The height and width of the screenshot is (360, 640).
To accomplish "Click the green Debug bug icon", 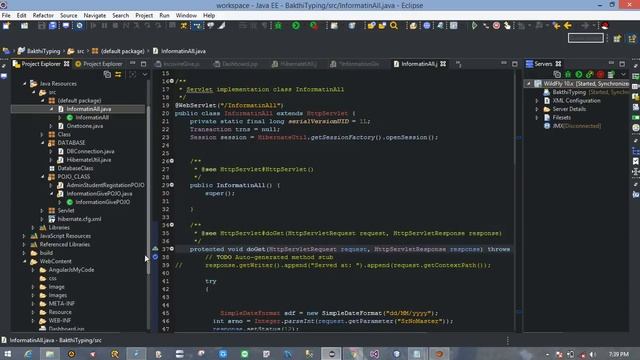I will coord(278,26).
